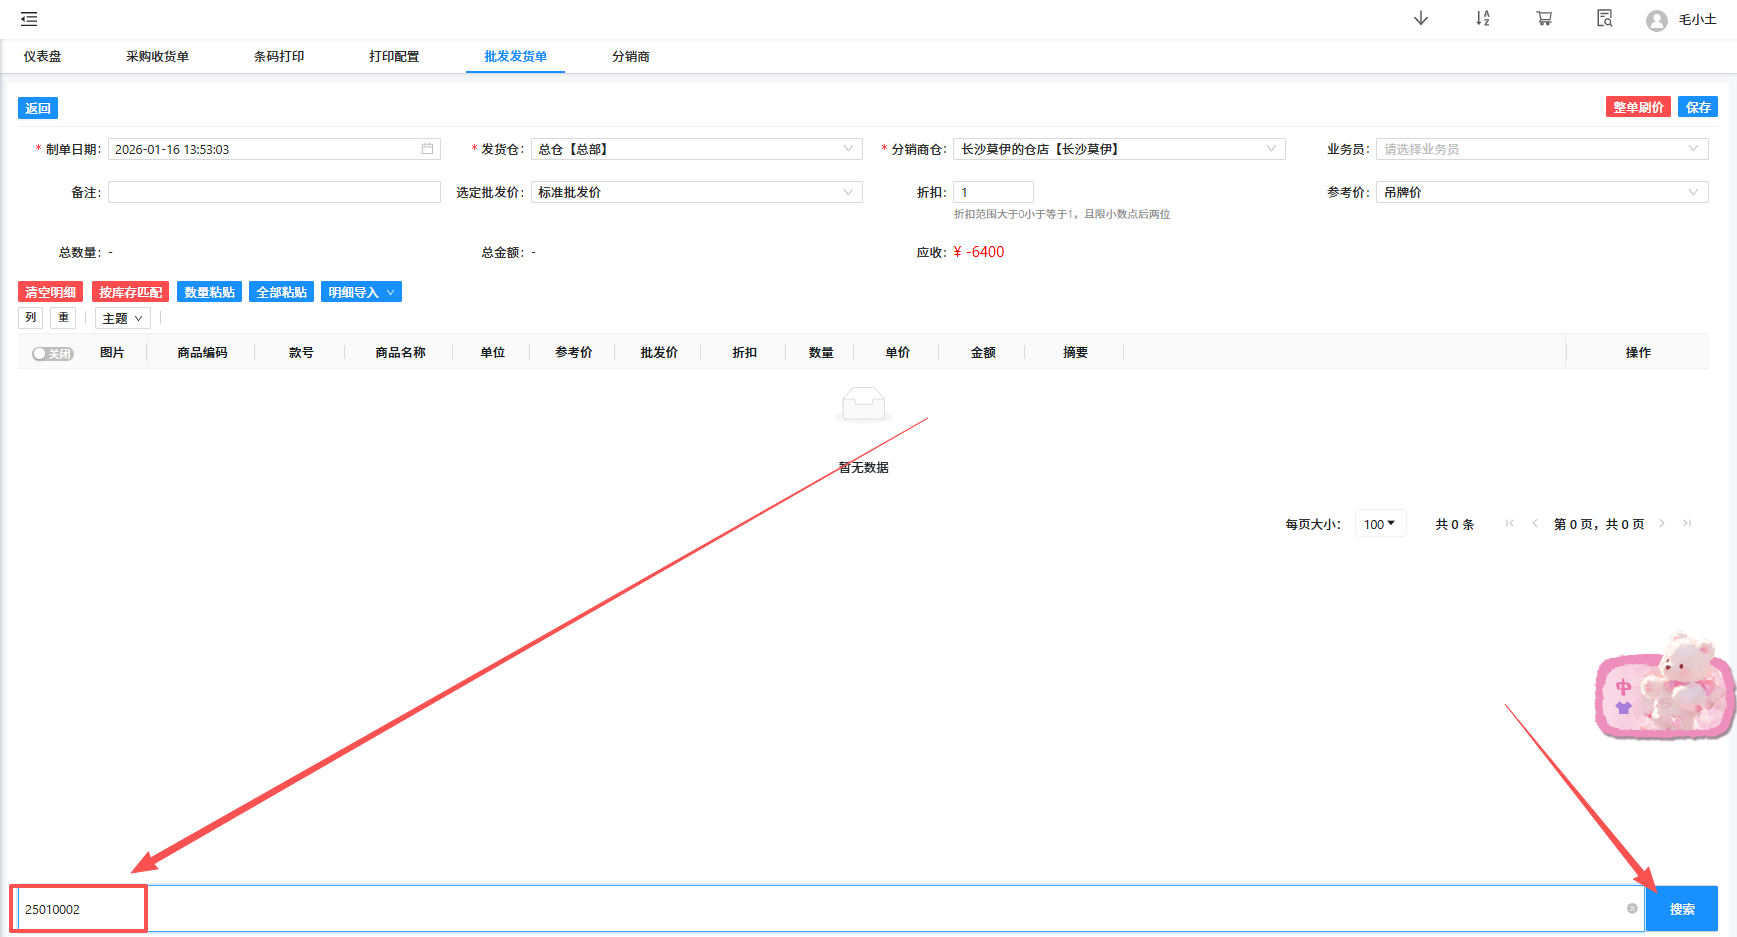This screenshot has width=1737, height=937.
Task: Clear barcode input with the X icon
Action: [1632, 909]
